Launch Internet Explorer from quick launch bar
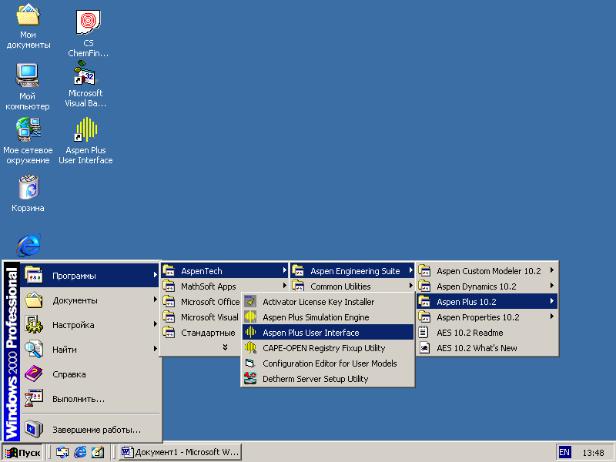 [x=80, y=452]
